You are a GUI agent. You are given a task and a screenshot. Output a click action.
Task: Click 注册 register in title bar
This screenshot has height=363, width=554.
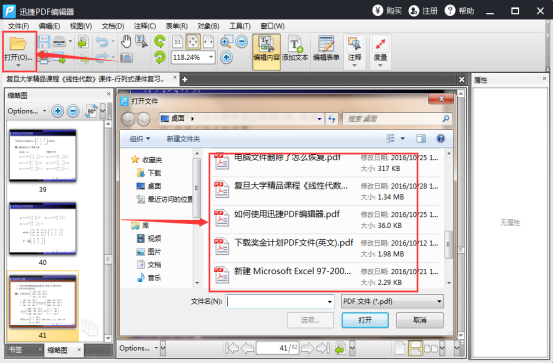[x=423, y=11]
